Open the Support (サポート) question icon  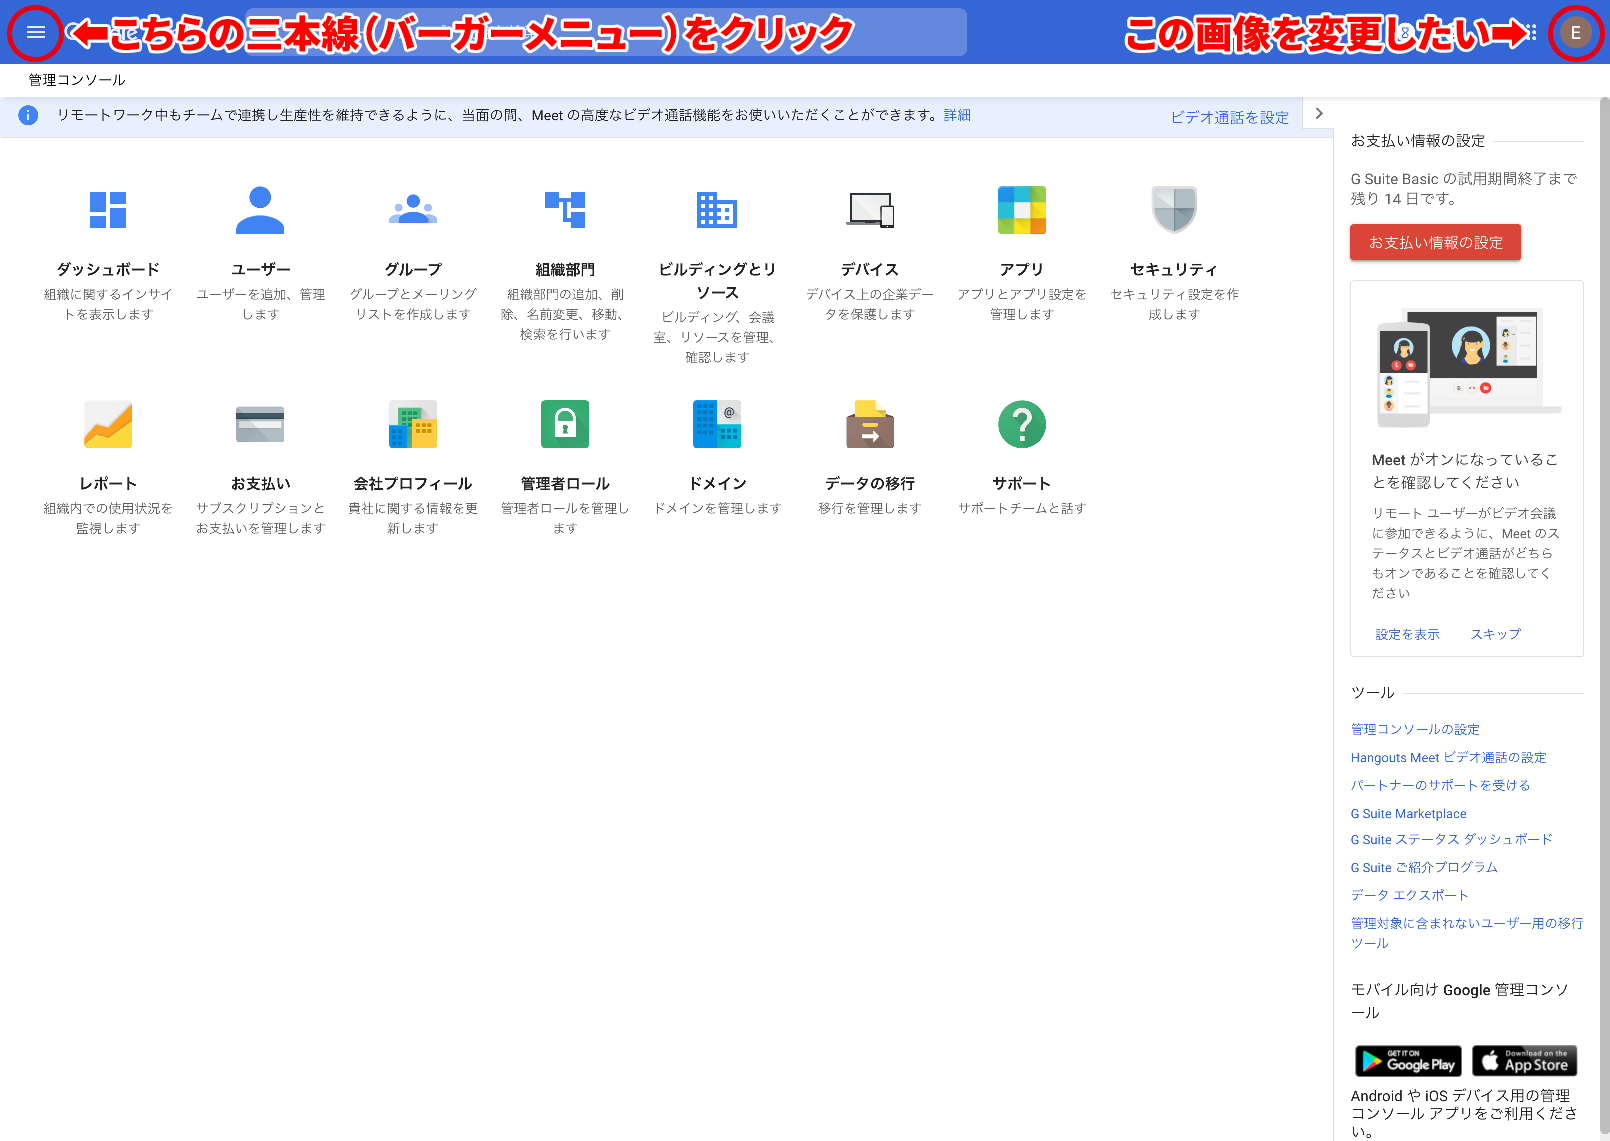tap(1022, 424)
